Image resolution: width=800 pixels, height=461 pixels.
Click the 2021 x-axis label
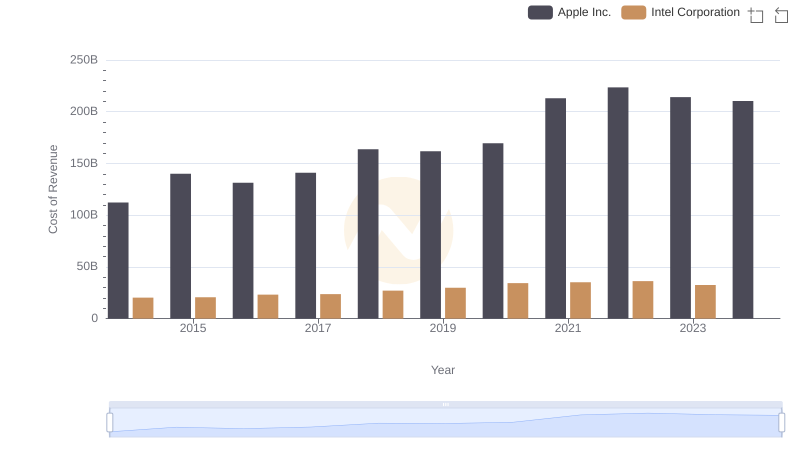click(x=568, y=328)
